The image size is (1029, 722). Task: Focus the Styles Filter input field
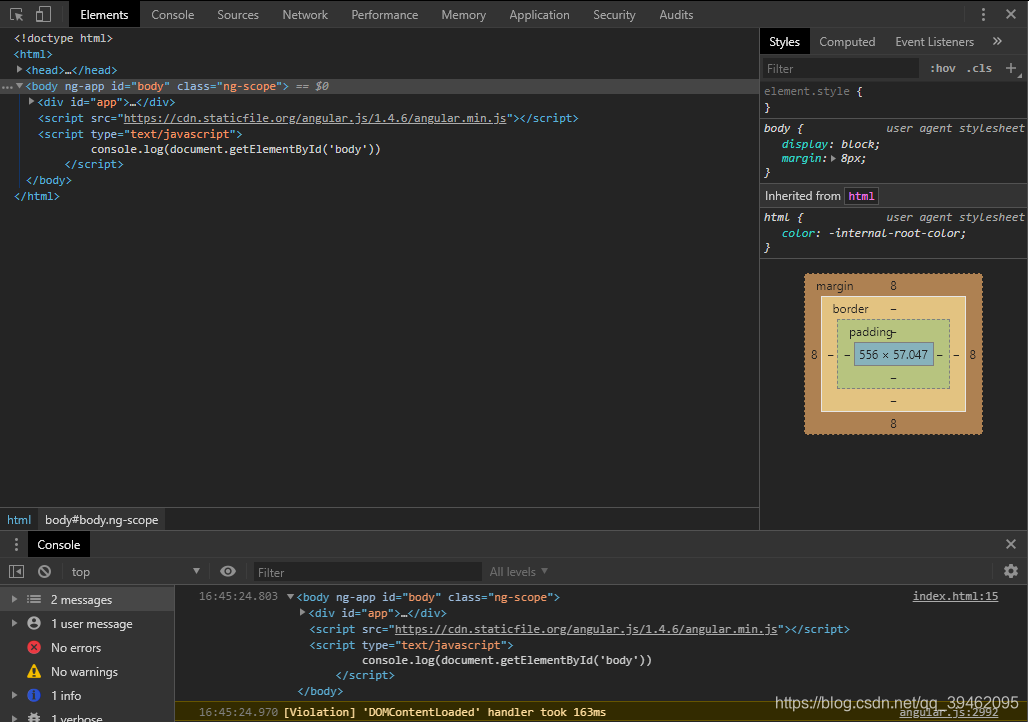(x=840, y=68)
